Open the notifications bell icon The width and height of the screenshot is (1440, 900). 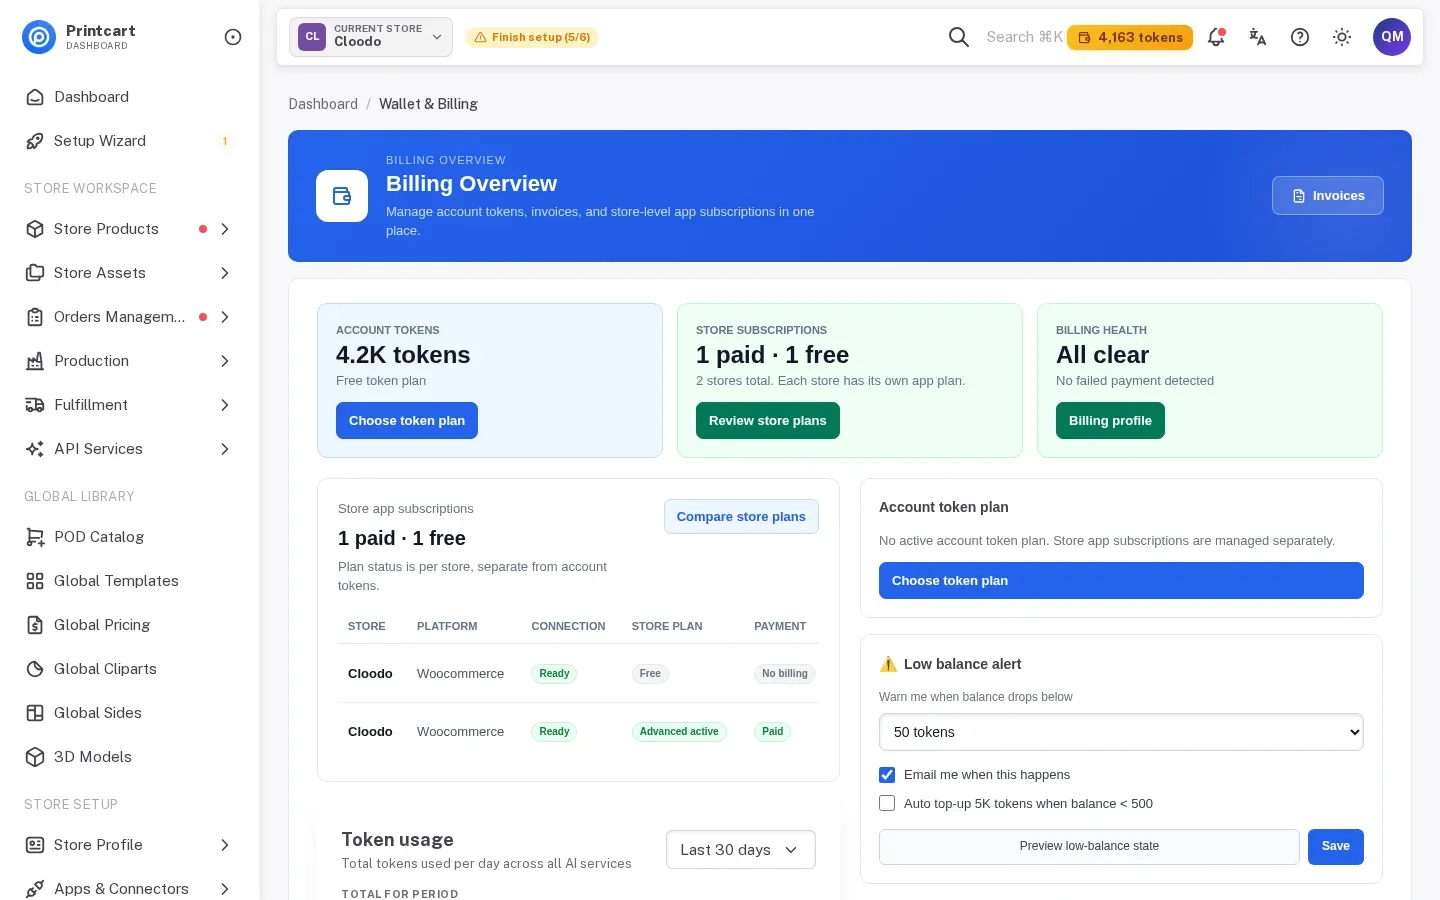[x=1216, y=37]
